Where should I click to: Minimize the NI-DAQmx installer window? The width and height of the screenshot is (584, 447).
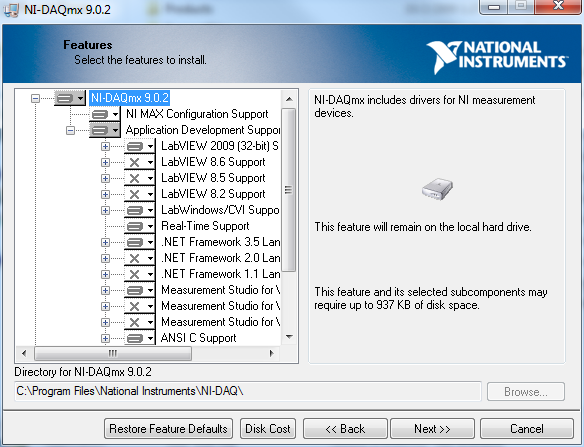pyautogui.click(x=494, y=7)
